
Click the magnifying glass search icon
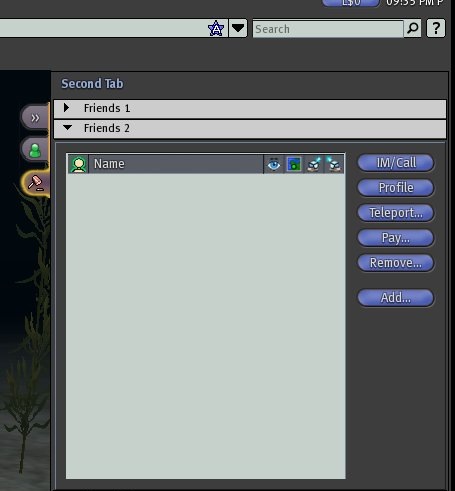pos(412,28)
